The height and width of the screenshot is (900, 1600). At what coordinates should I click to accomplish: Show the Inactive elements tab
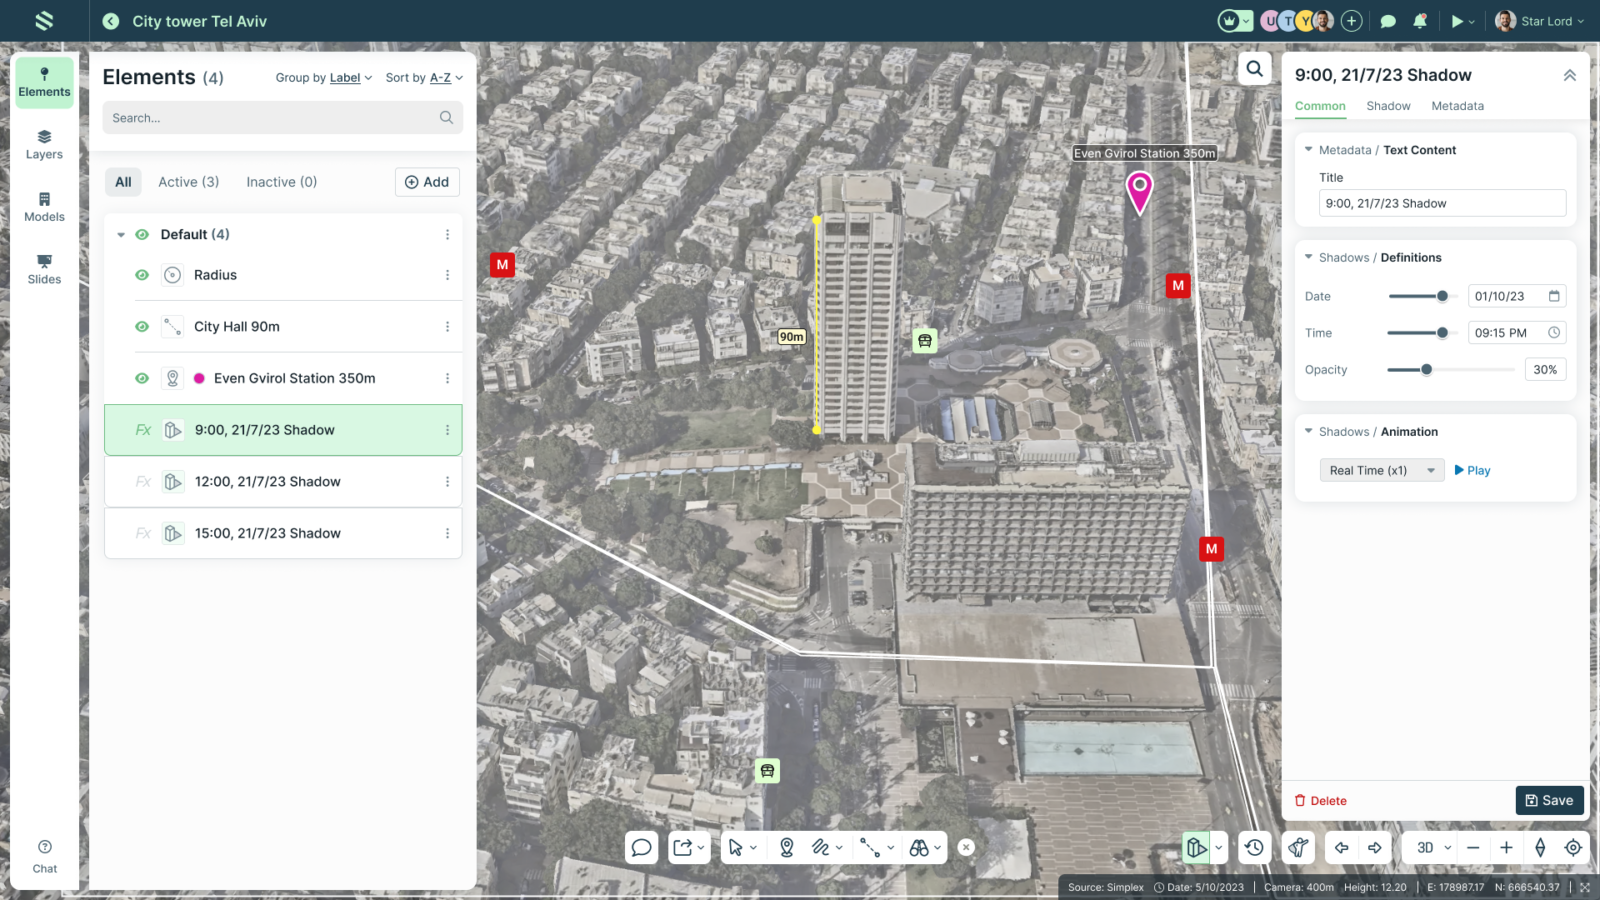tap(281, 182)
